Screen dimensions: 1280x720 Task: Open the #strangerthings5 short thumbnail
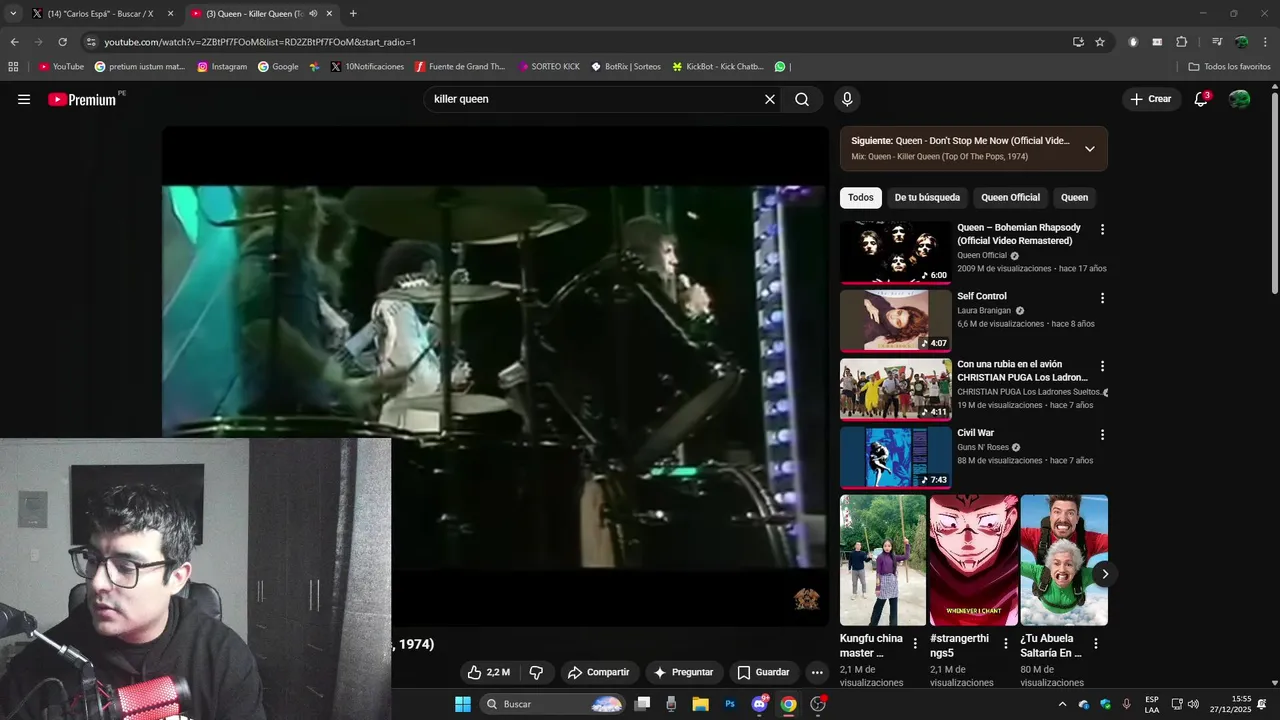973,560
